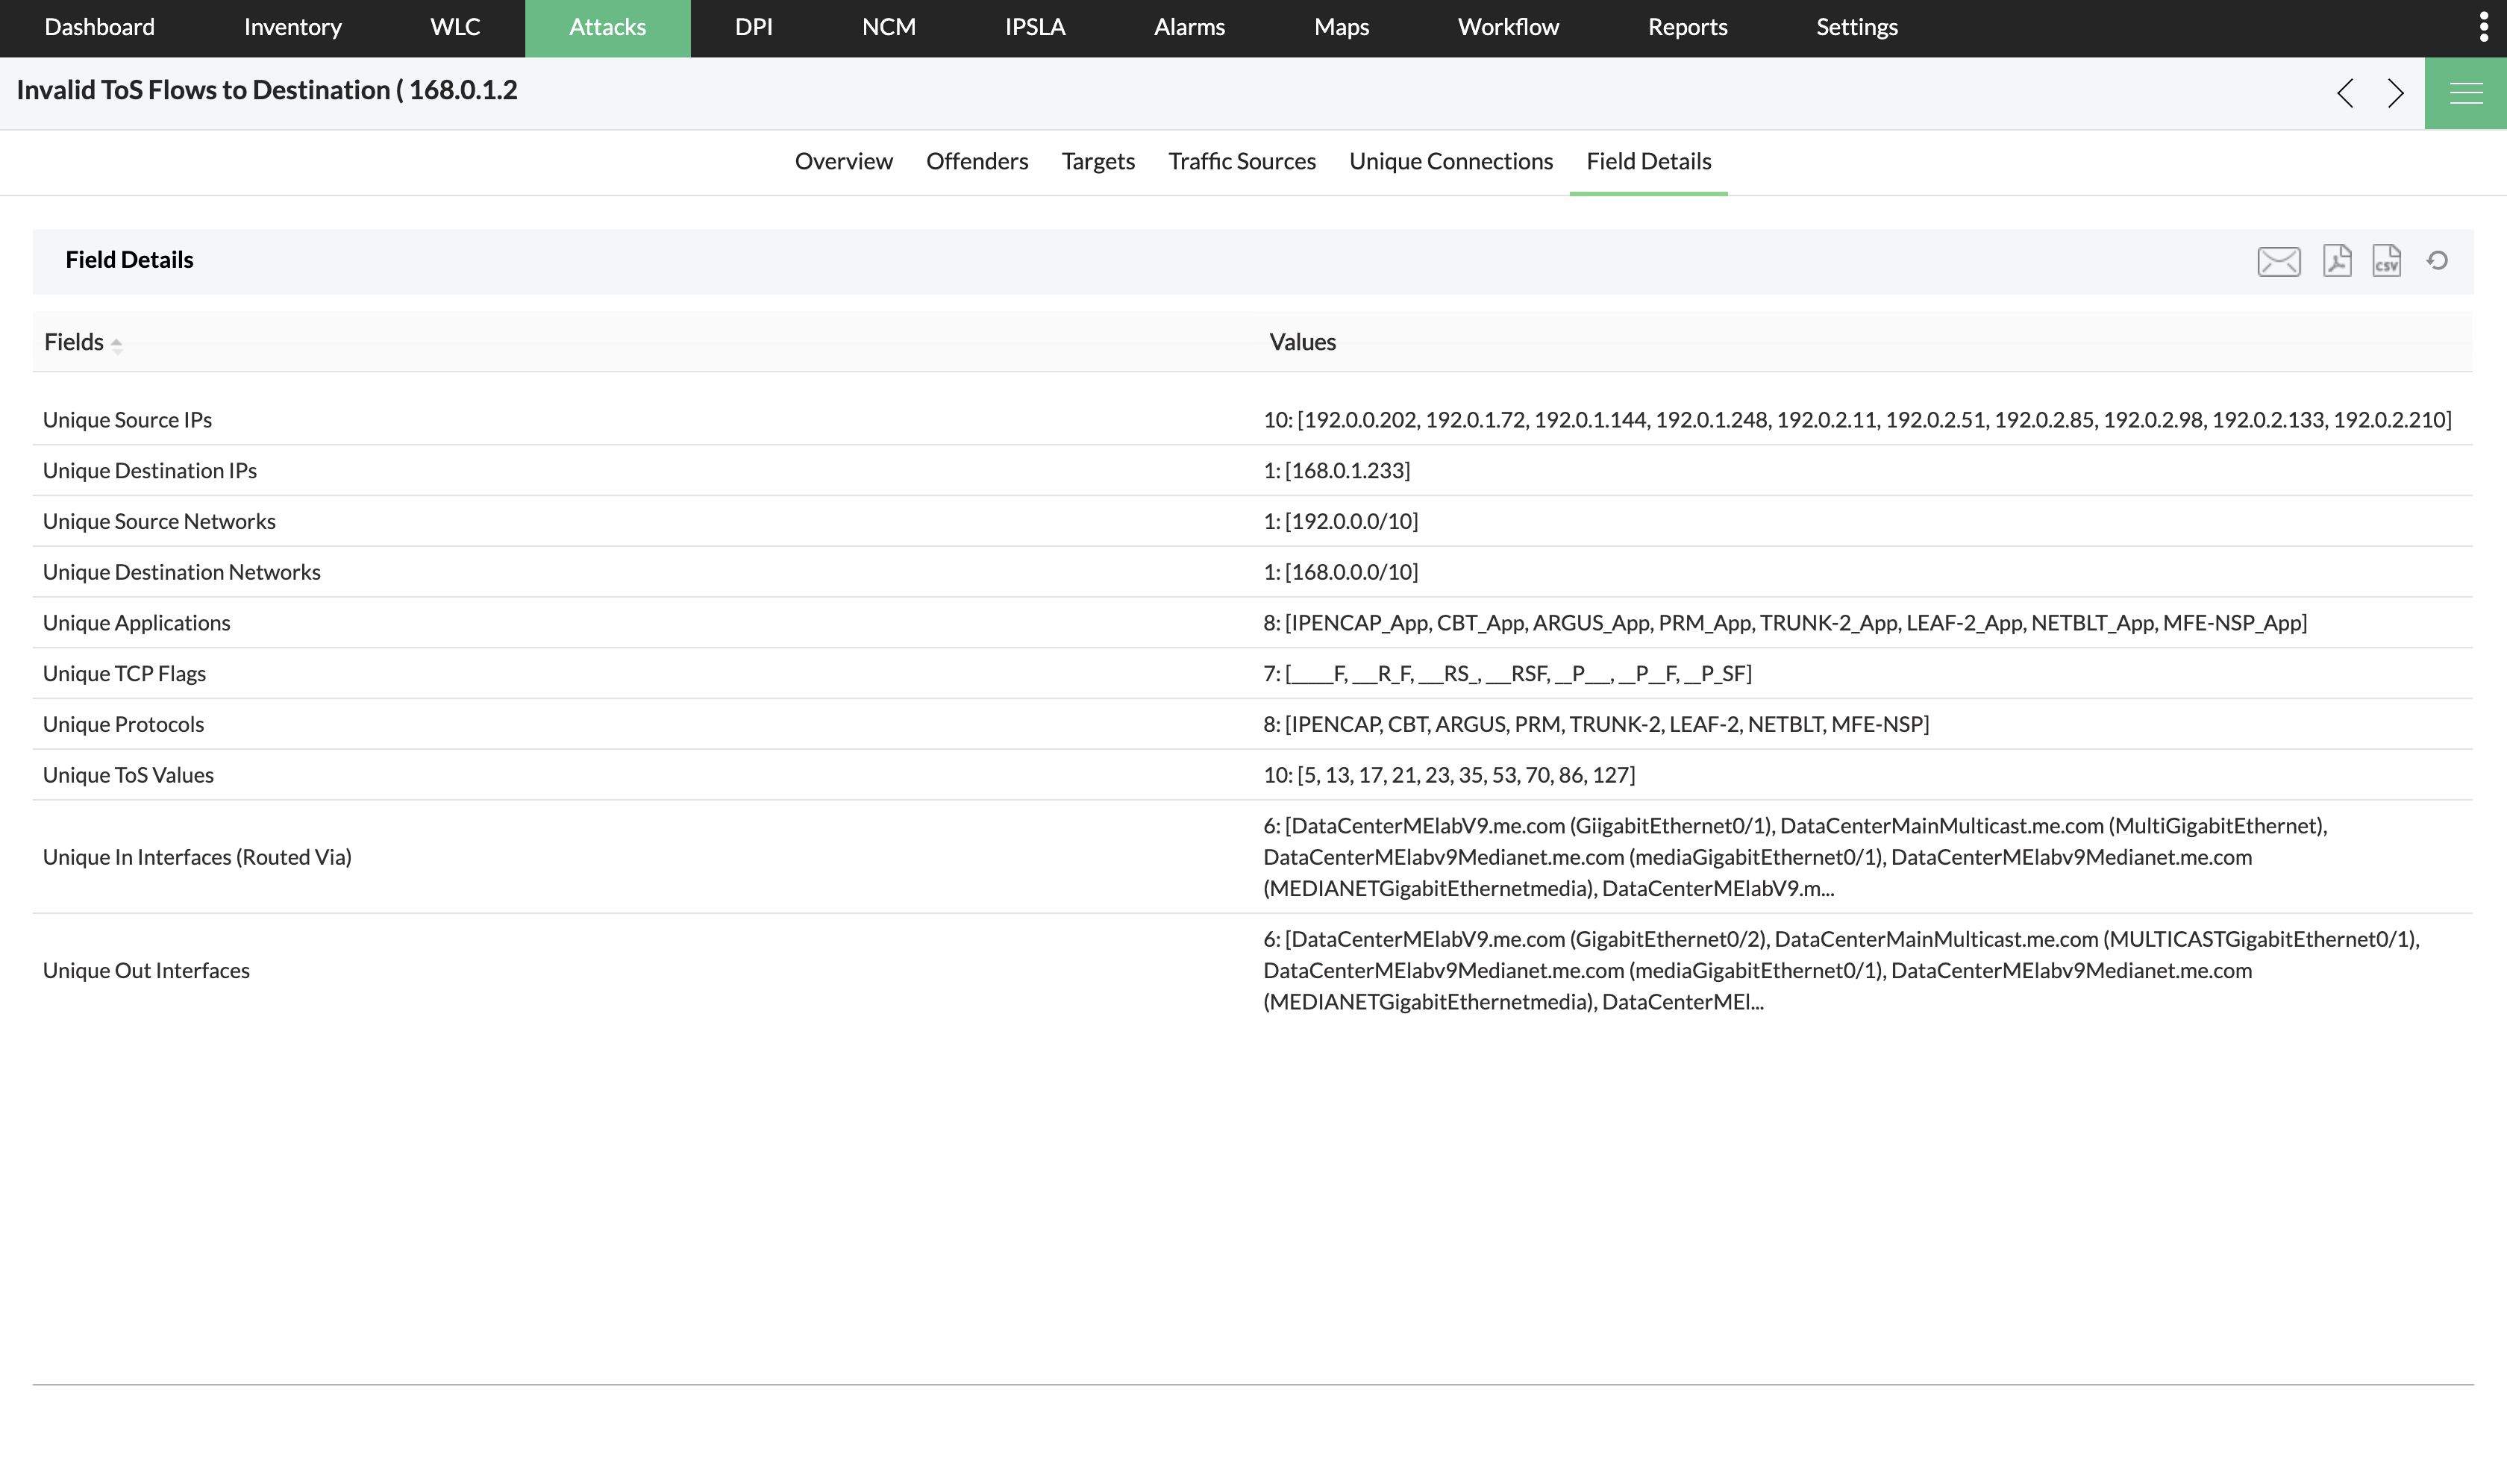Click the refresh icon in Field Details

click(x=2437, y=261)
